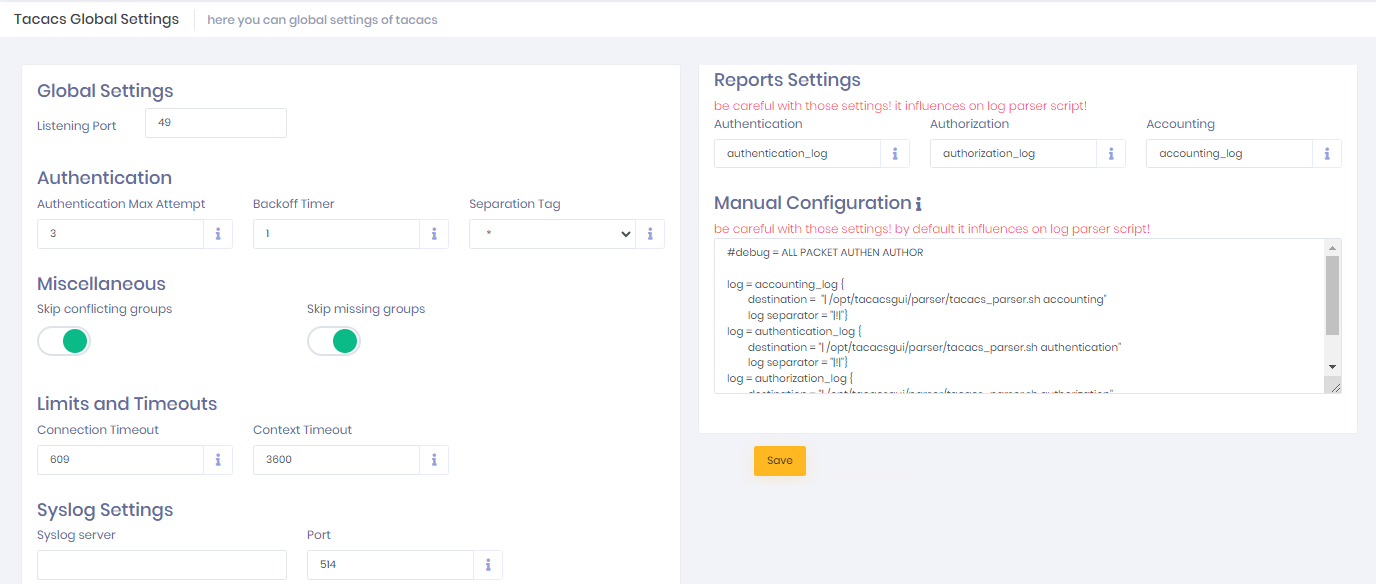Click the 'Skip conflicting groups' label
Screen dimensions: 1376x584
click(105, 309)
